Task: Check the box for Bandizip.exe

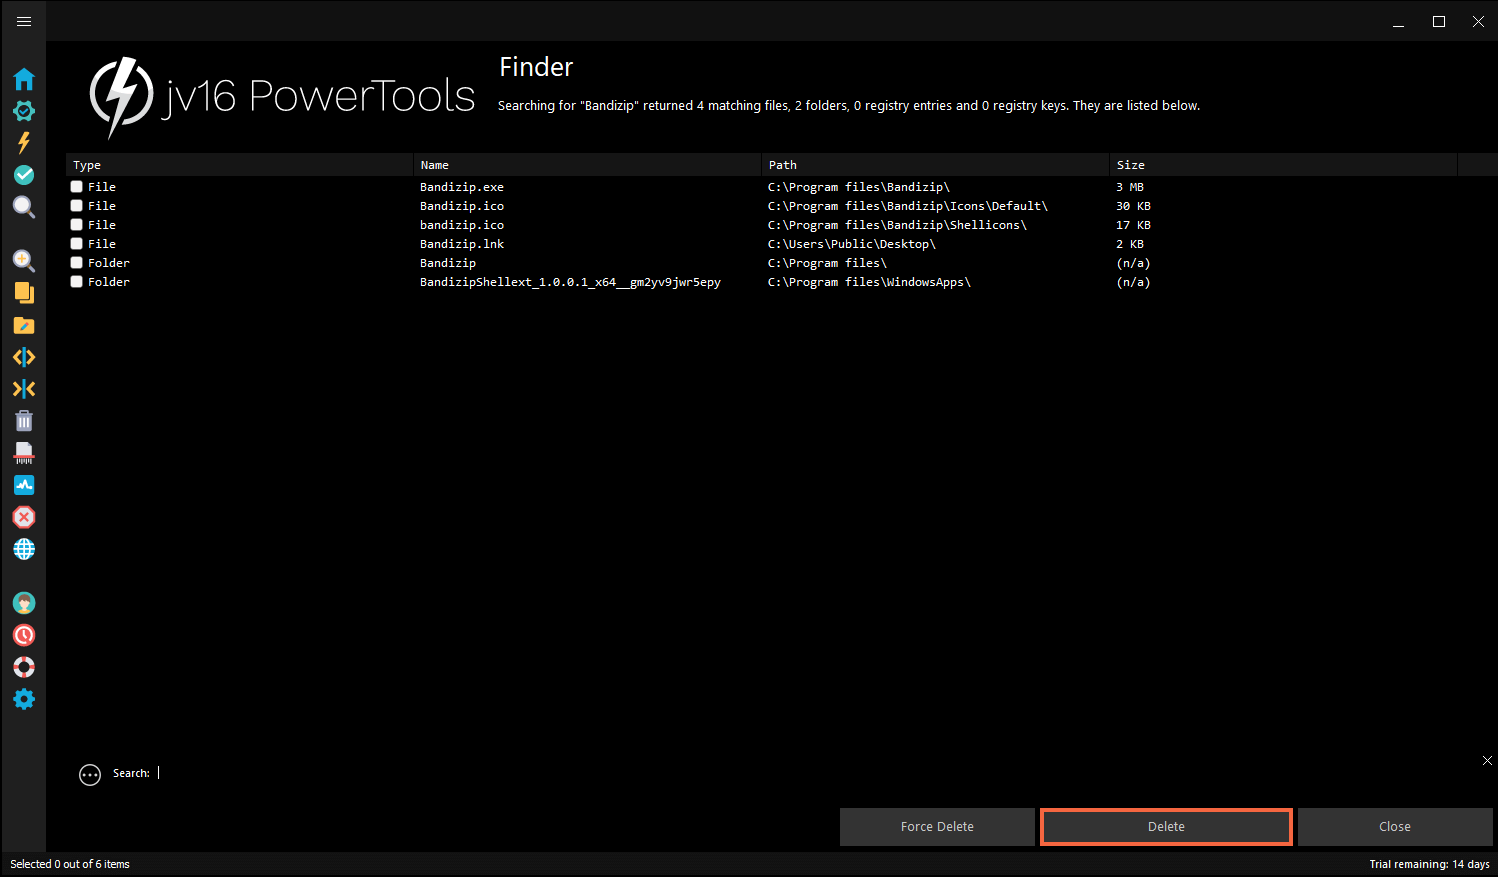Action: click(77, 187)
